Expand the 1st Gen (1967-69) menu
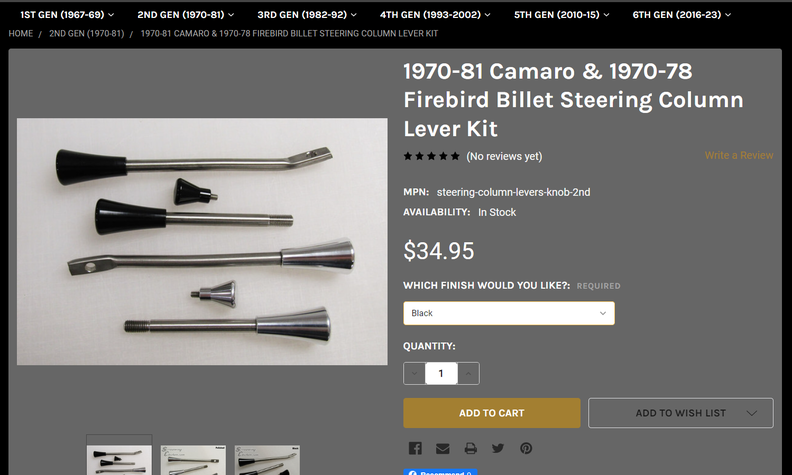The height and width of the screenshot is (475, 792). 67,15
